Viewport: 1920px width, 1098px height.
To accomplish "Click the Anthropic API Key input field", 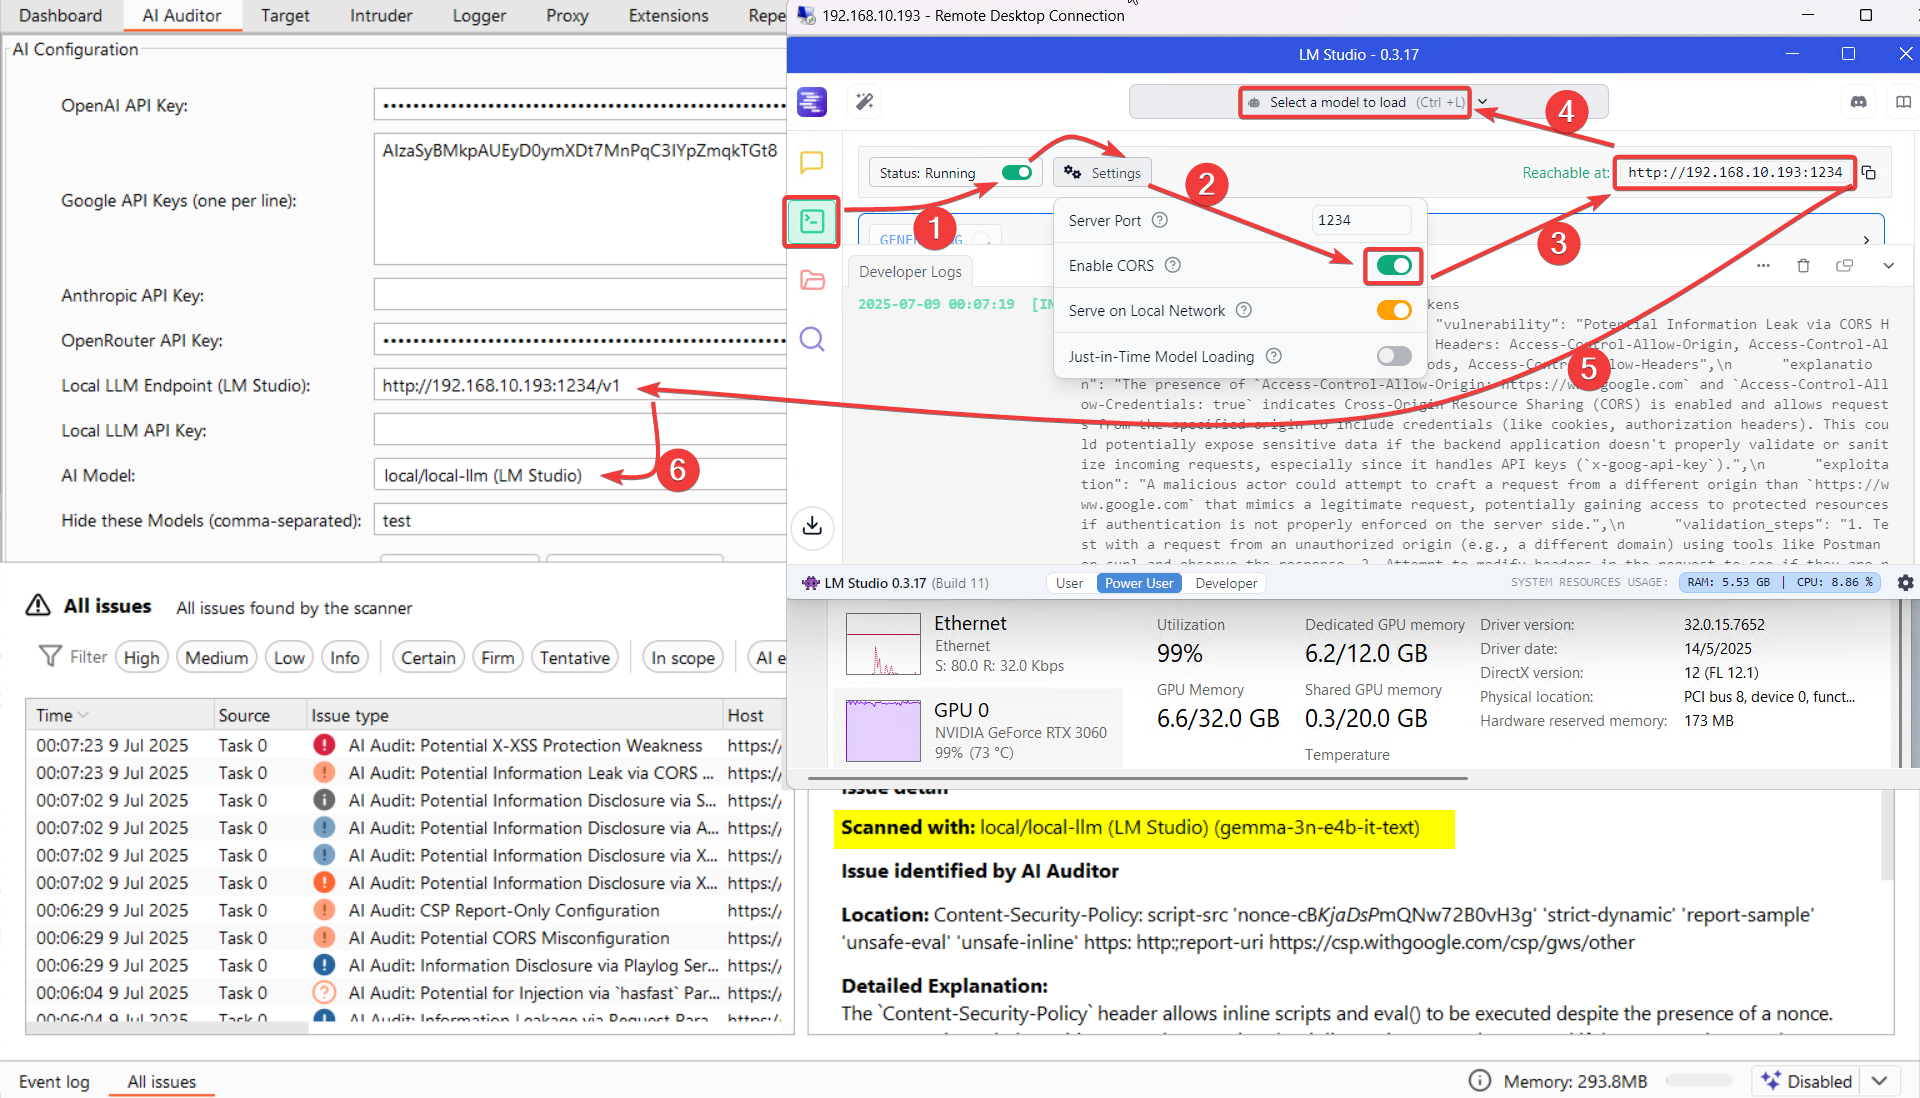I will pyautogui.click(x=580, y=295).
